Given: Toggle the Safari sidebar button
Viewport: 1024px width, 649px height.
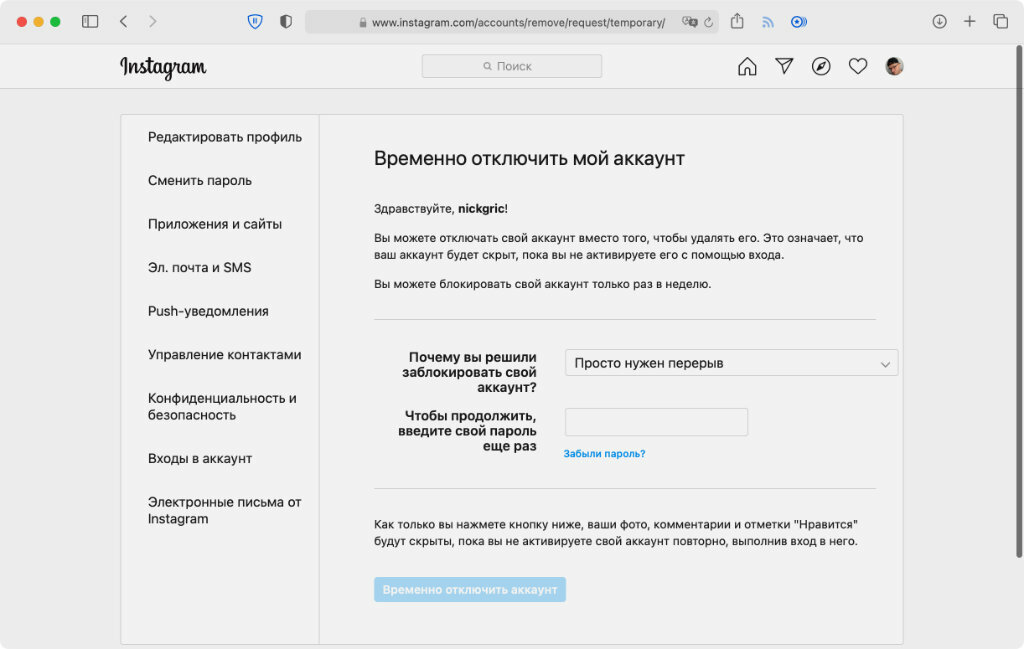Looking at the screenshot, I should tap(90, 22).
